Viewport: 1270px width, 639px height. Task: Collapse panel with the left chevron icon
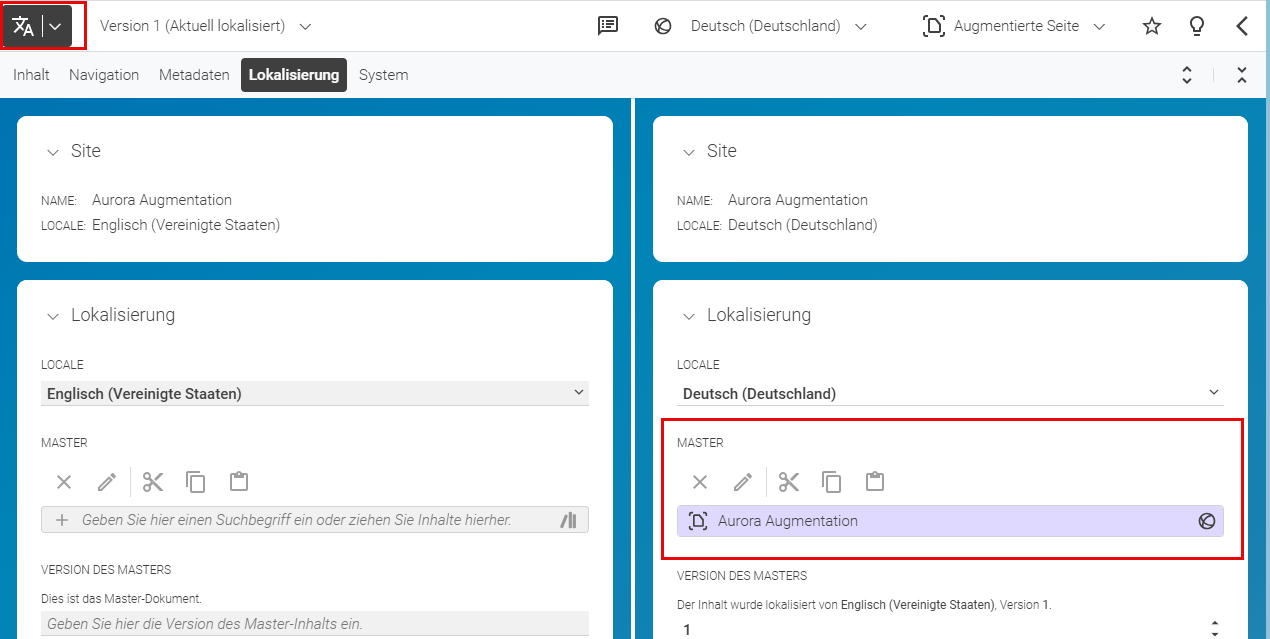tap(1242, 26)
